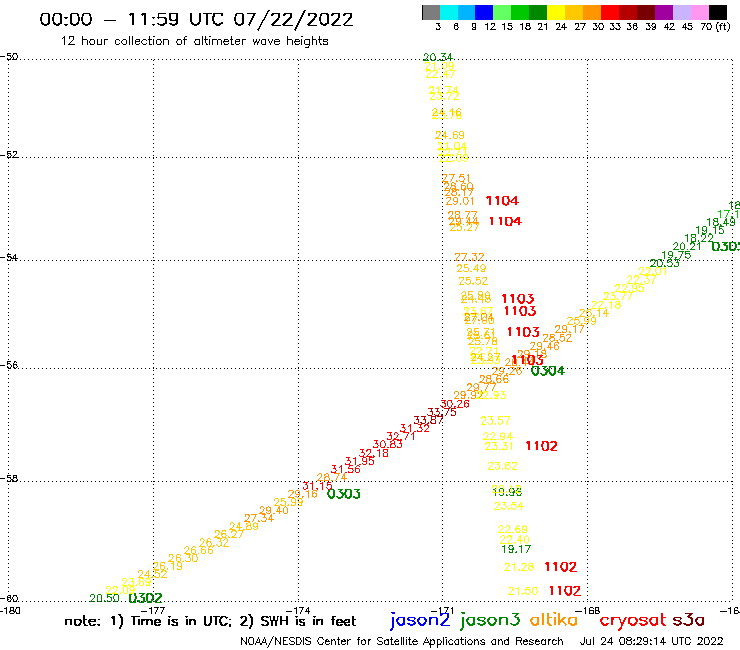Click the red value 31.56
Viewport: 740px width, 650px height.
pyautogui.click(x=346, y=470)
